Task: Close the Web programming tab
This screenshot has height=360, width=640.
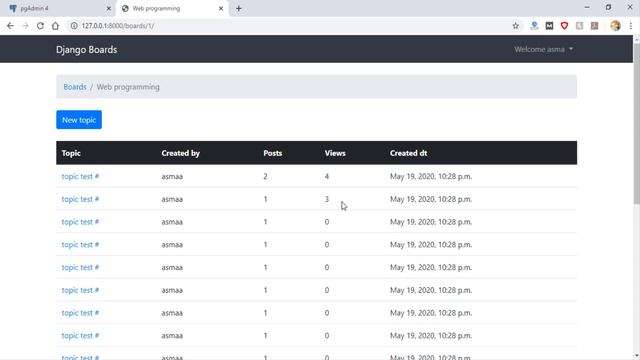Action: click(221, 8)
